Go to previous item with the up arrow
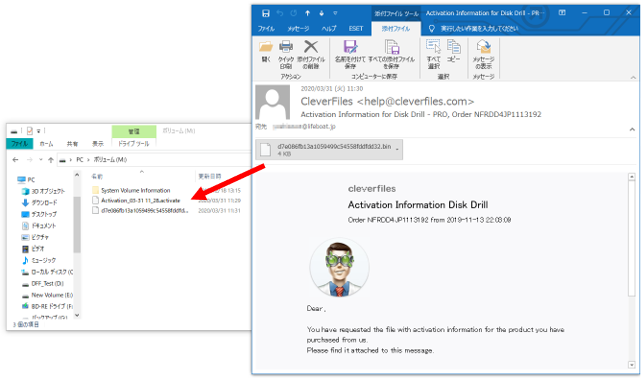Image resolution: width=643 pixels, height=378 pixels. coord(308,13)
